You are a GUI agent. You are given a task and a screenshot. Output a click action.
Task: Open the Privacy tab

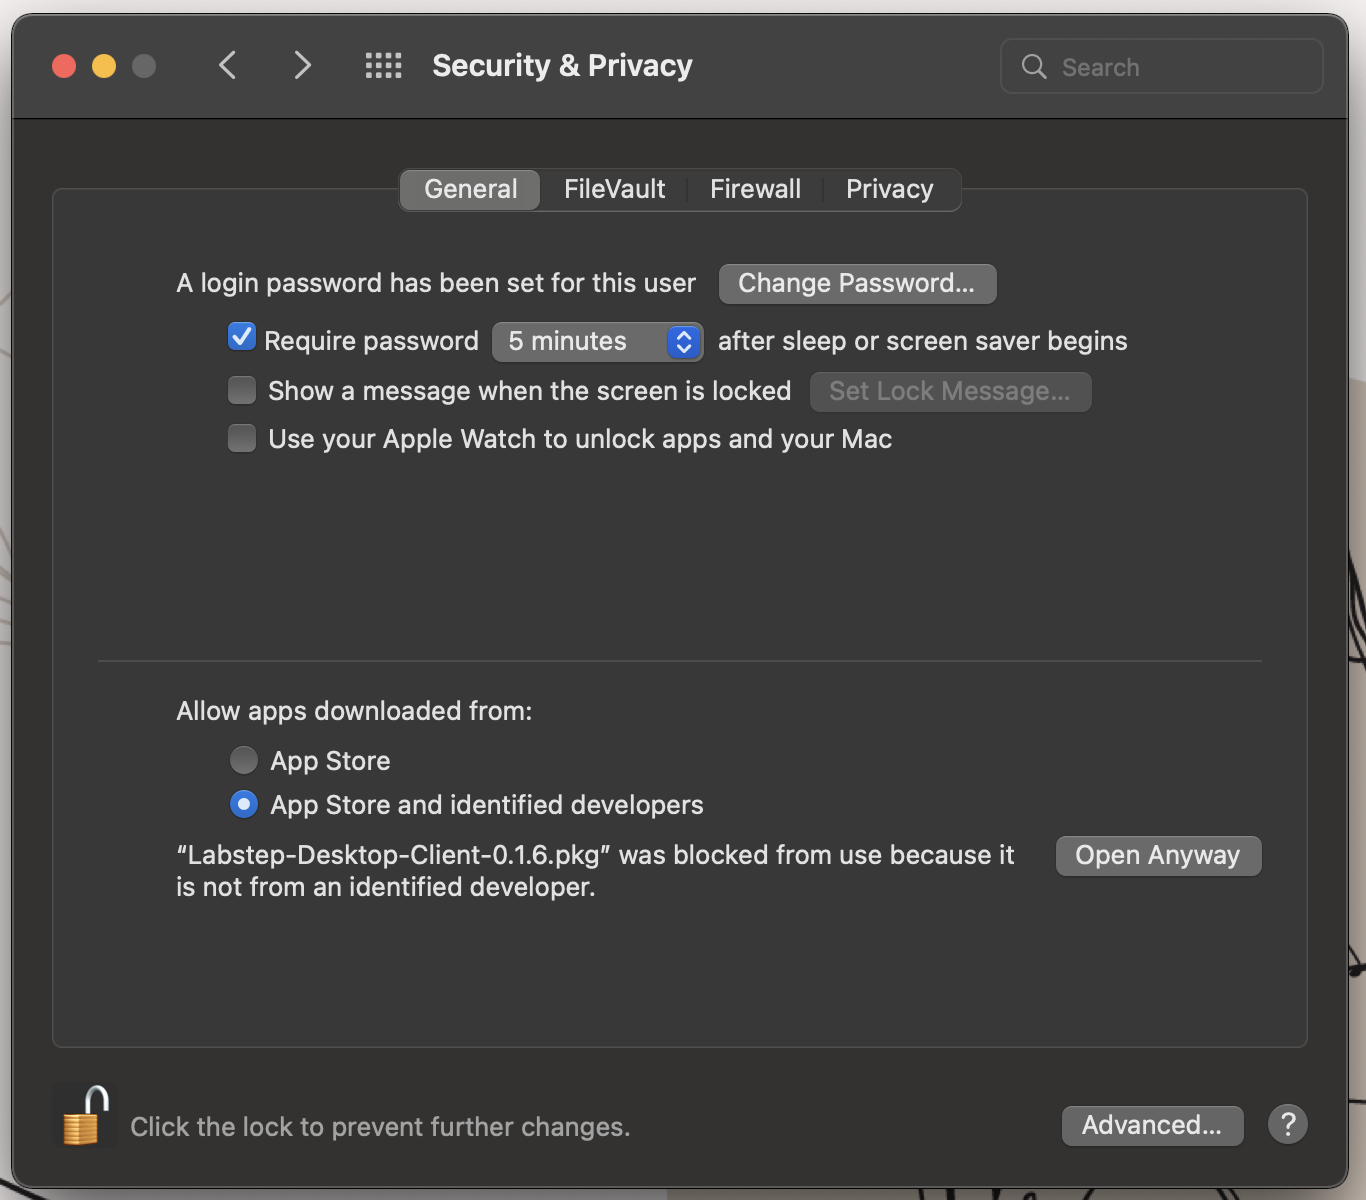coord(889,189)
